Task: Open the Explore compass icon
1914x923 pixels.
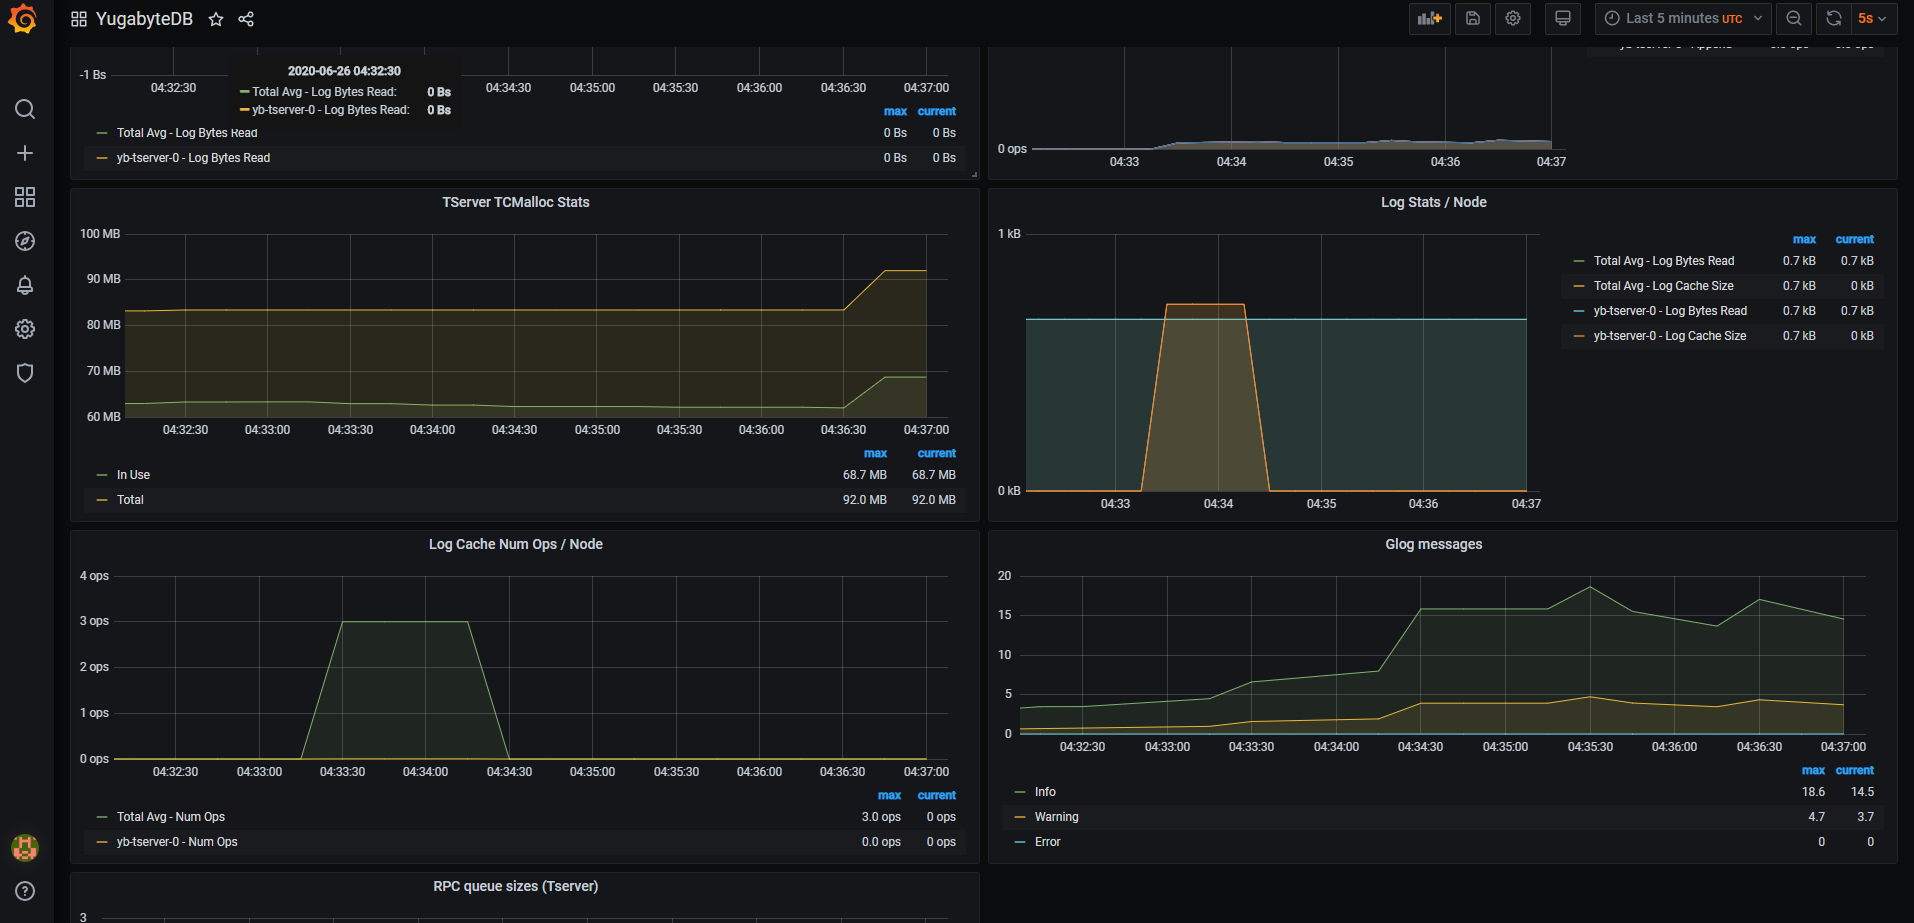Action: [25, 241]
